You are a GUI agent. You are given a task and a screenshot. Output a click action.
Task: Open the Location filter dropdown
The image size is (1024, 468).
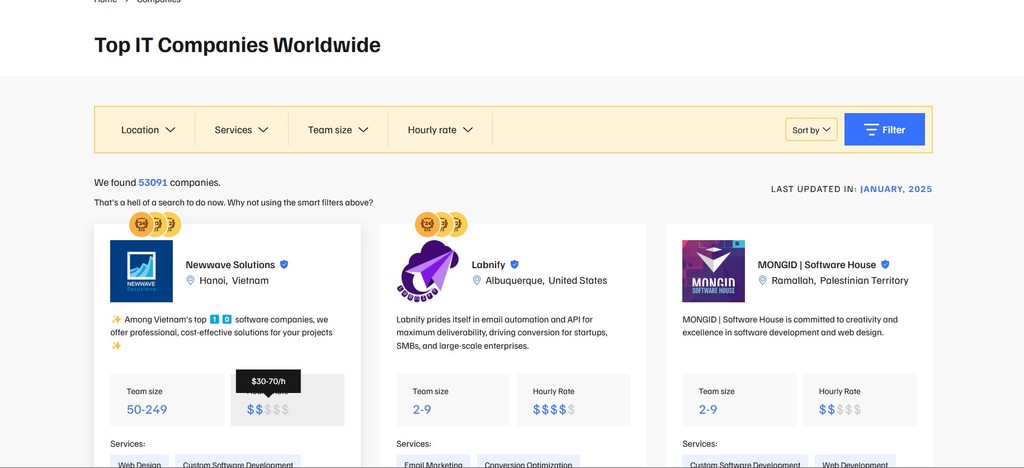coord(148,130)
